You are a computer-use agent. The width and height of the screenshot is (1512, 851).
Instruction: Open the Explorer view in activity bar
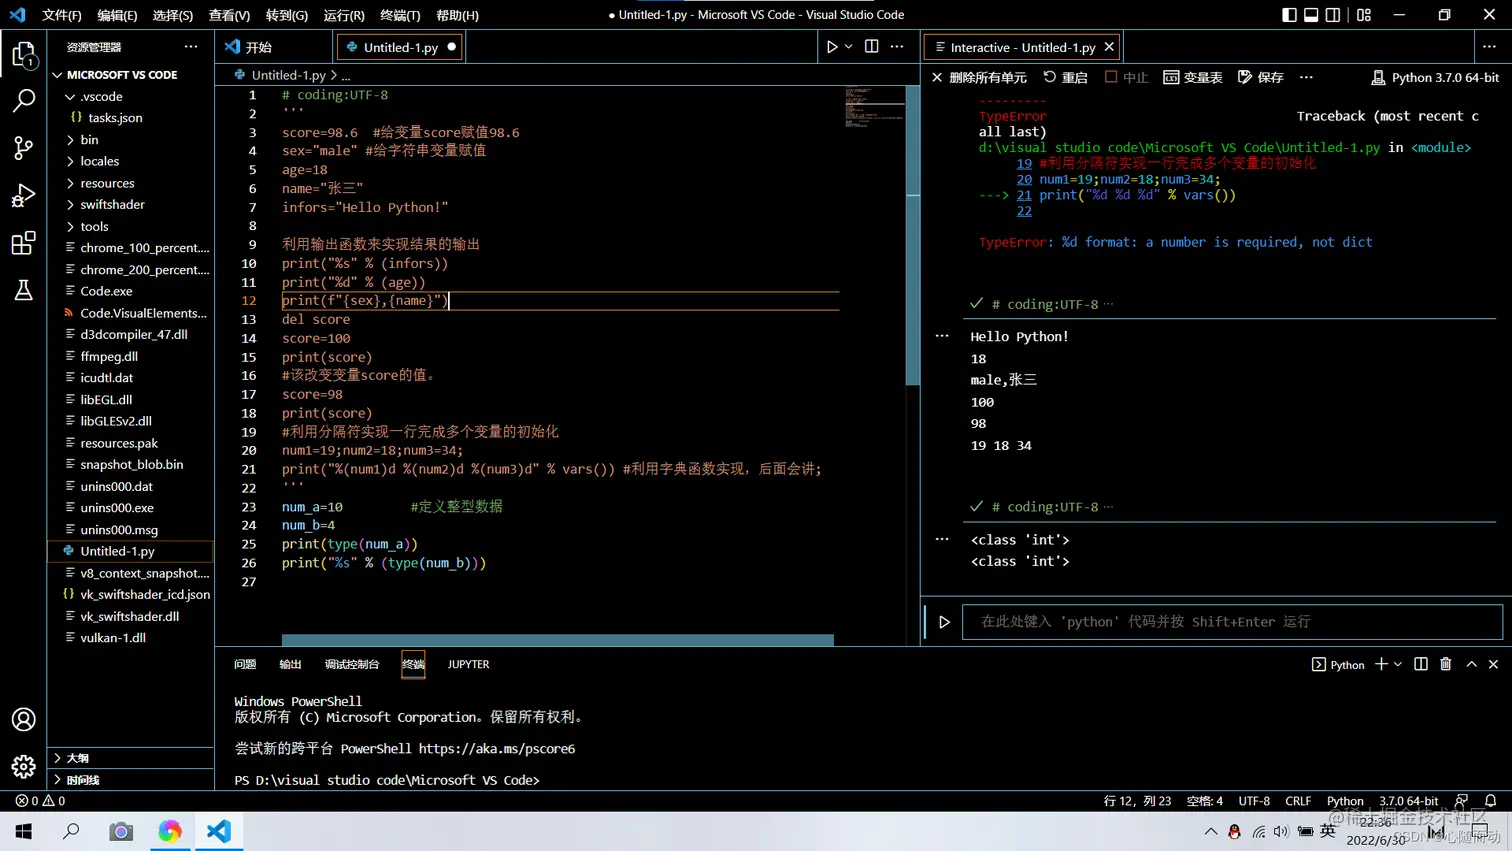tap(23, 54)
